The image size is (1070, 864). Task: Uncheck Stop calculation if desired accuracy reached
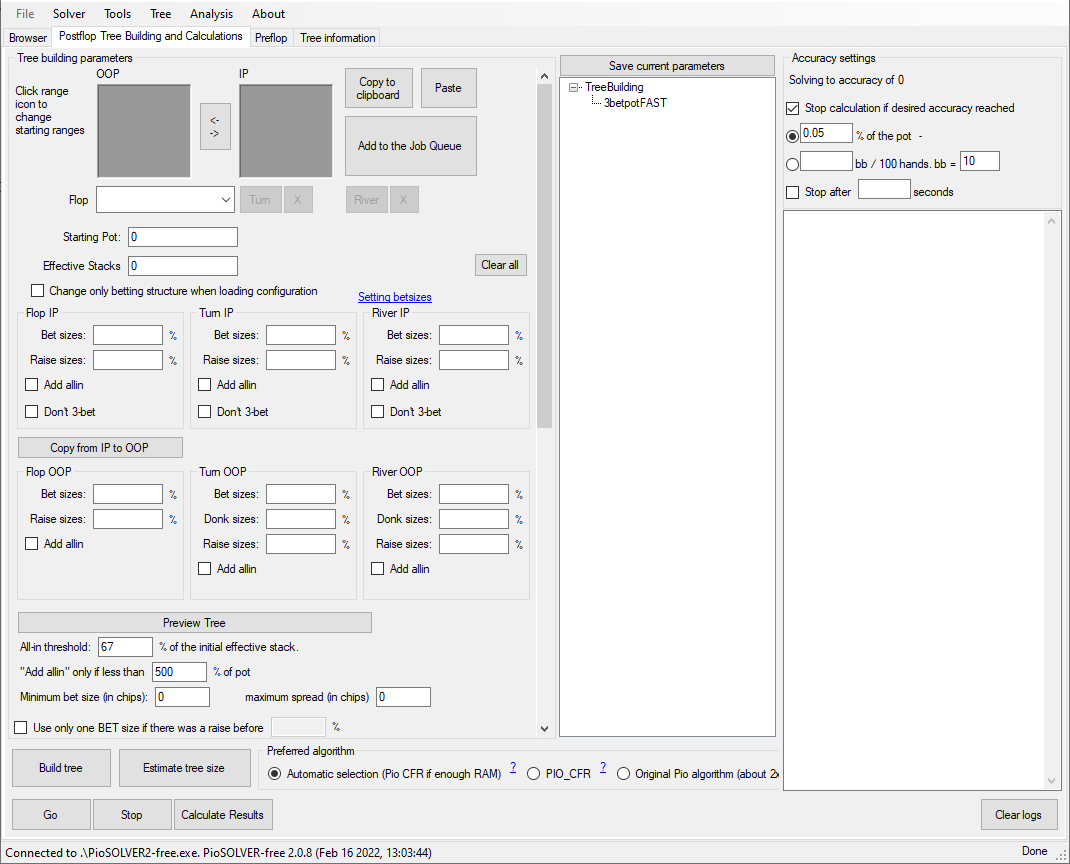click(792, 109)
